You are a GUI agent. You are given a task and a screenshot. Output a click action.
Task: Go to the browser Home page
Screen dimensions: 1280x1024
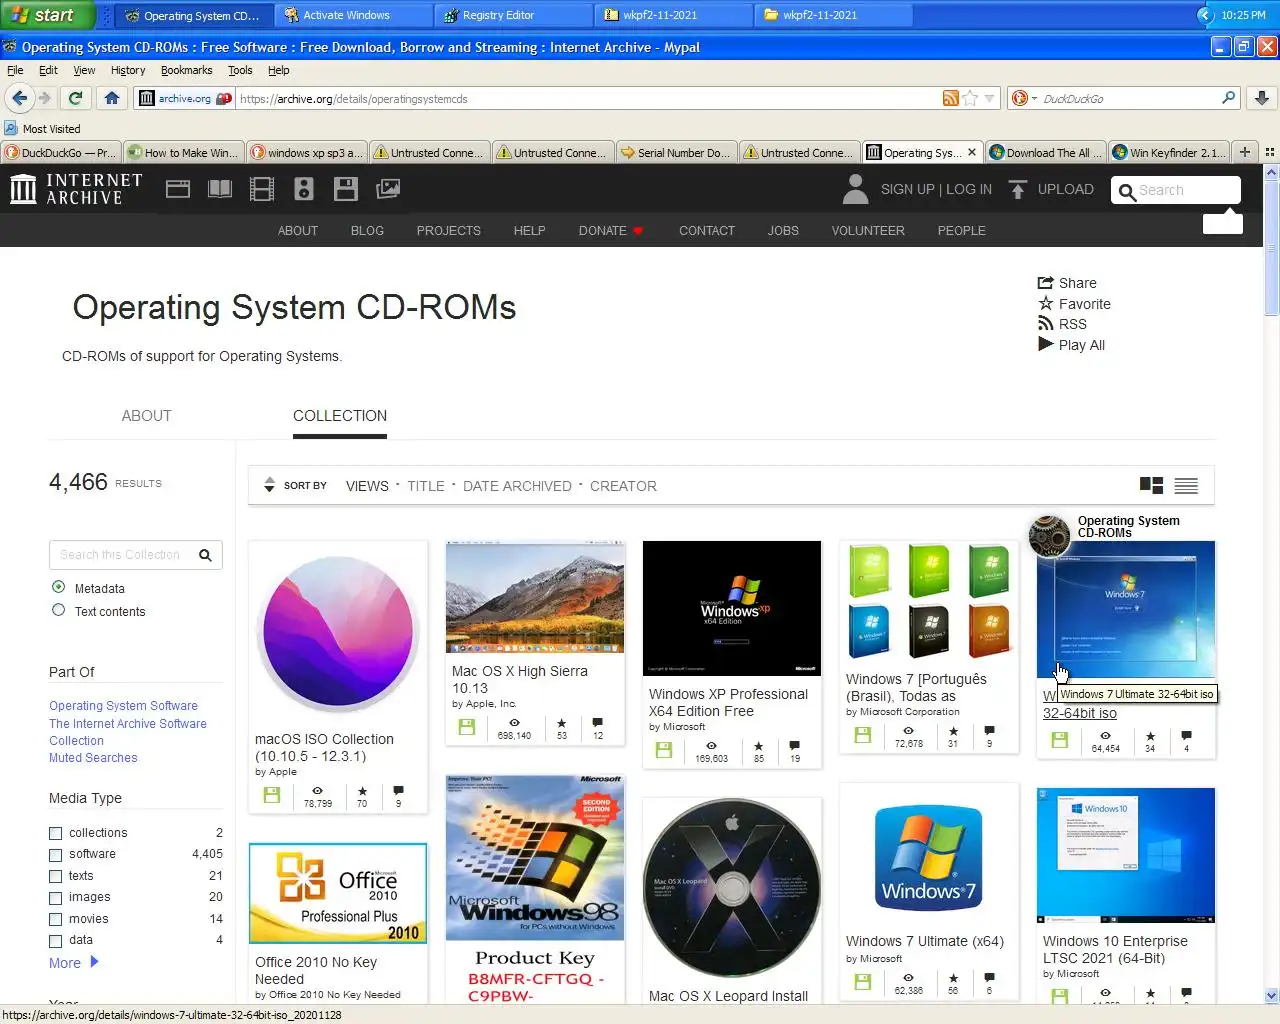(112, 98)
